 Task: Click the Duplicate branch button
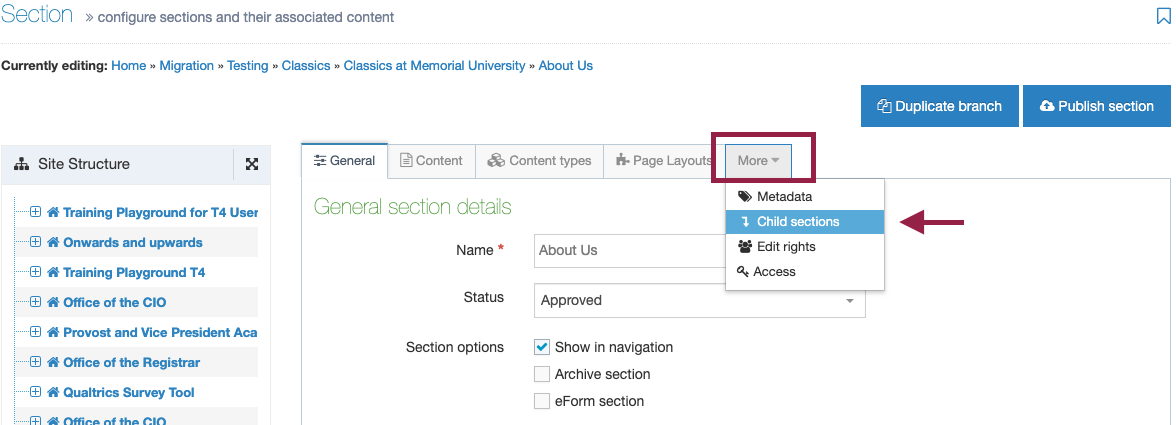(x=940, y=106)
